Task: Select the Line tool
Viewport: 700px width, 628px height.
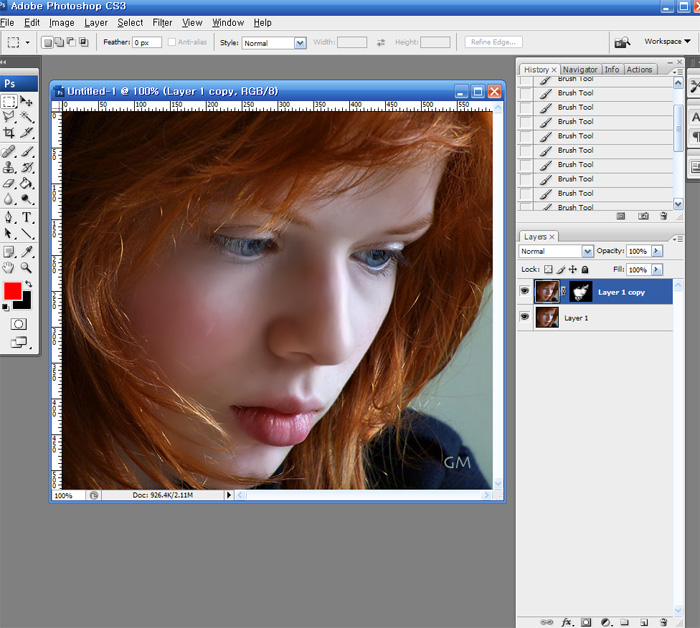Action: [26, 233]
